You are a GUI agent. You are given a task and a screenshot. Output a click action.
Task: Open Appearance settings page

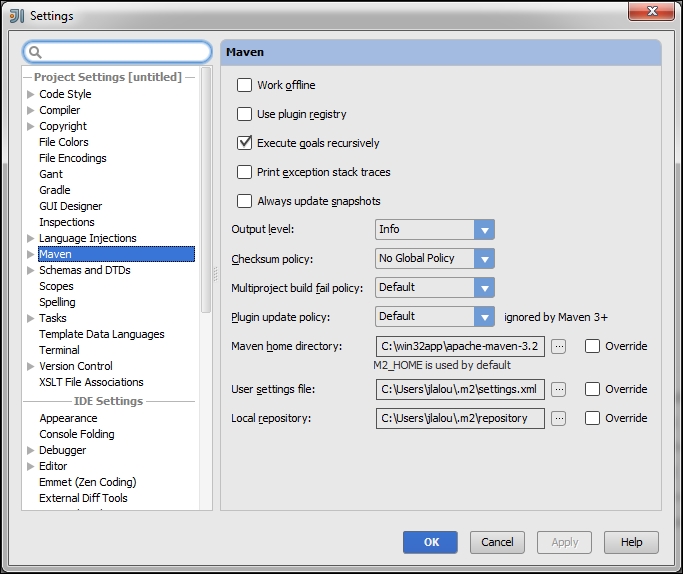pyautogui.click(x=68, y=419)
